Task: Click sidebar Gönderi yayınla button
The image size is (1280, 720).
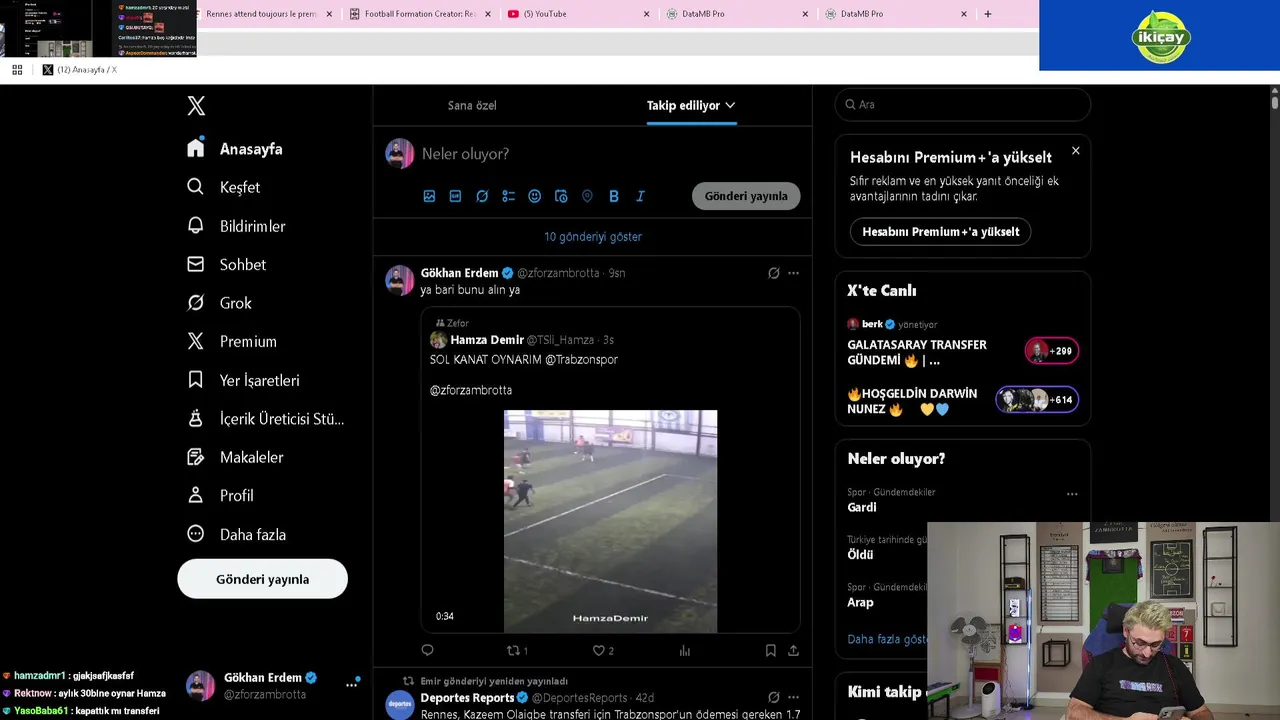Action: pyautogui.click(x=262, y=579)
